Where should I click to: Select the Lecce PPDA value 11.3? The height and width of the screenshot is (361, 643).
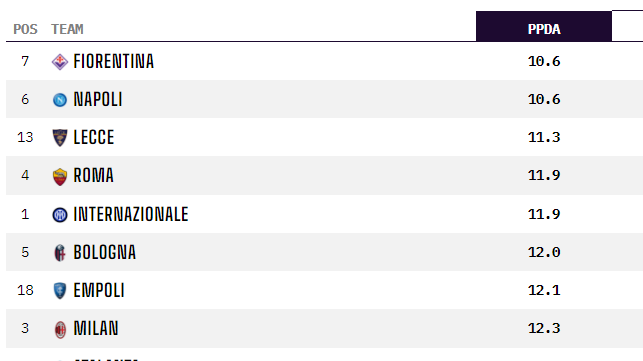tap(544, 137)
